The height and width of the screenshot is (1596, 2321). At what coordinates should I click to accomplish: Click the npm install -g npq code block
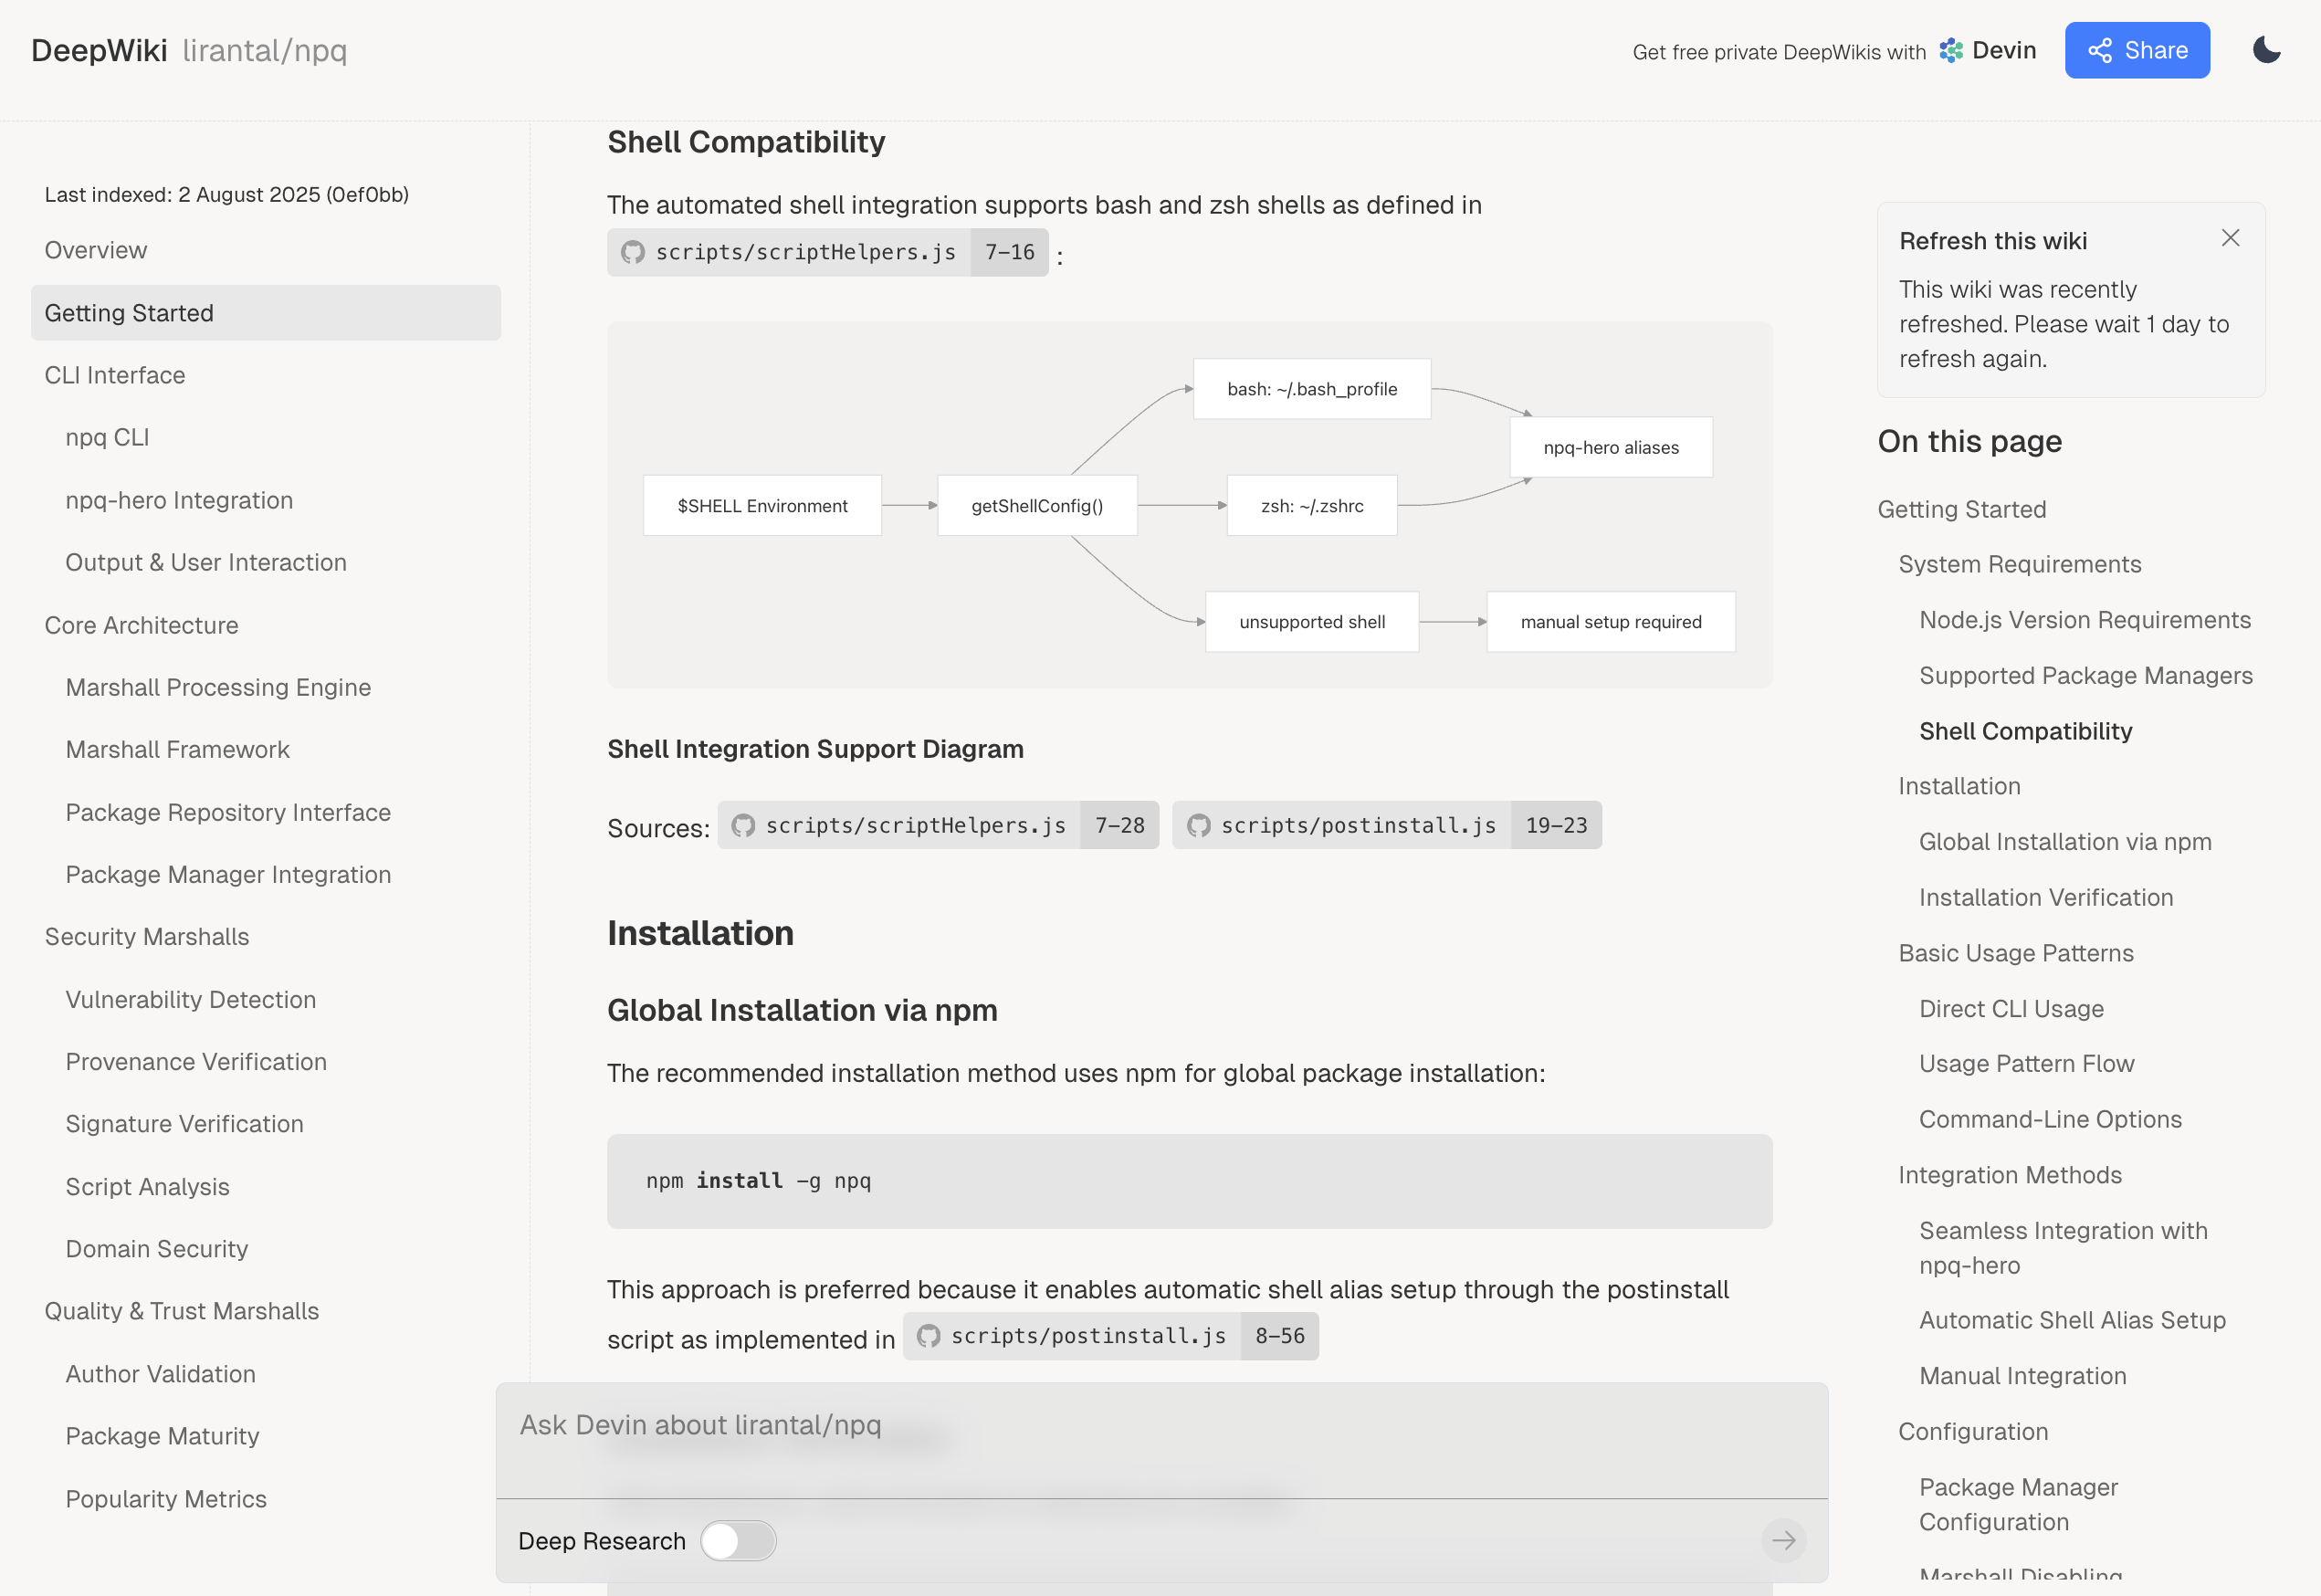pos(1189,1181)
